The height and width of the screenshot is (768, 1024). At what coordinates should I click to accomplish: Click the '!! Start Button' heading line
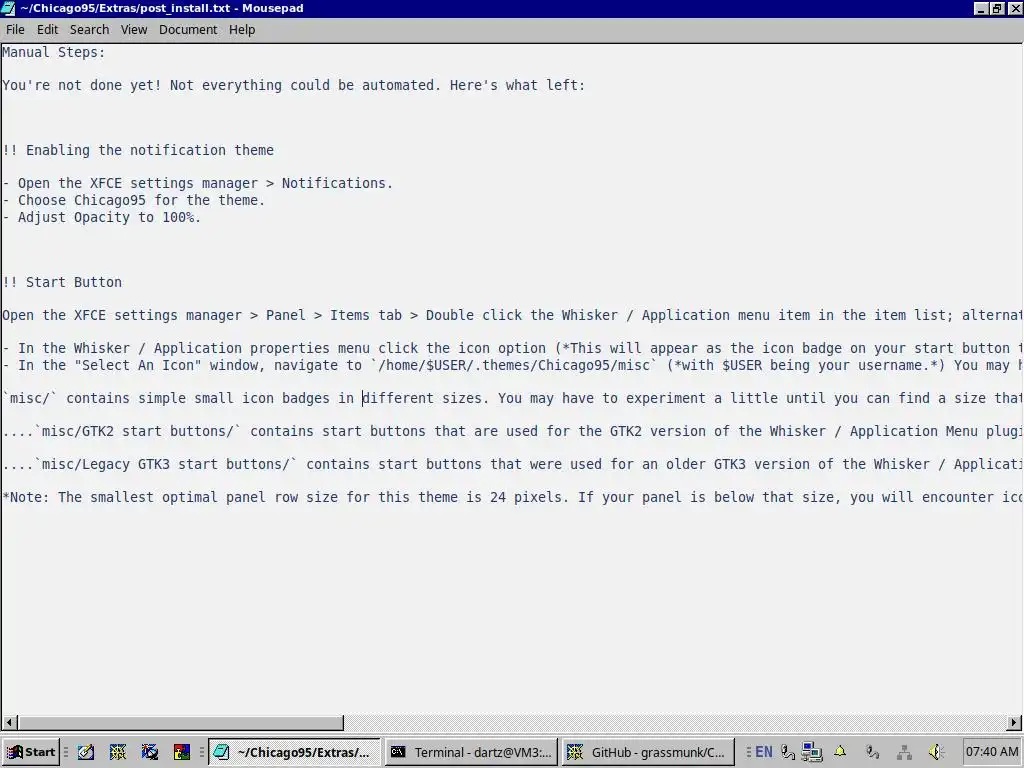pyautogui.click(x=62, y=282)
